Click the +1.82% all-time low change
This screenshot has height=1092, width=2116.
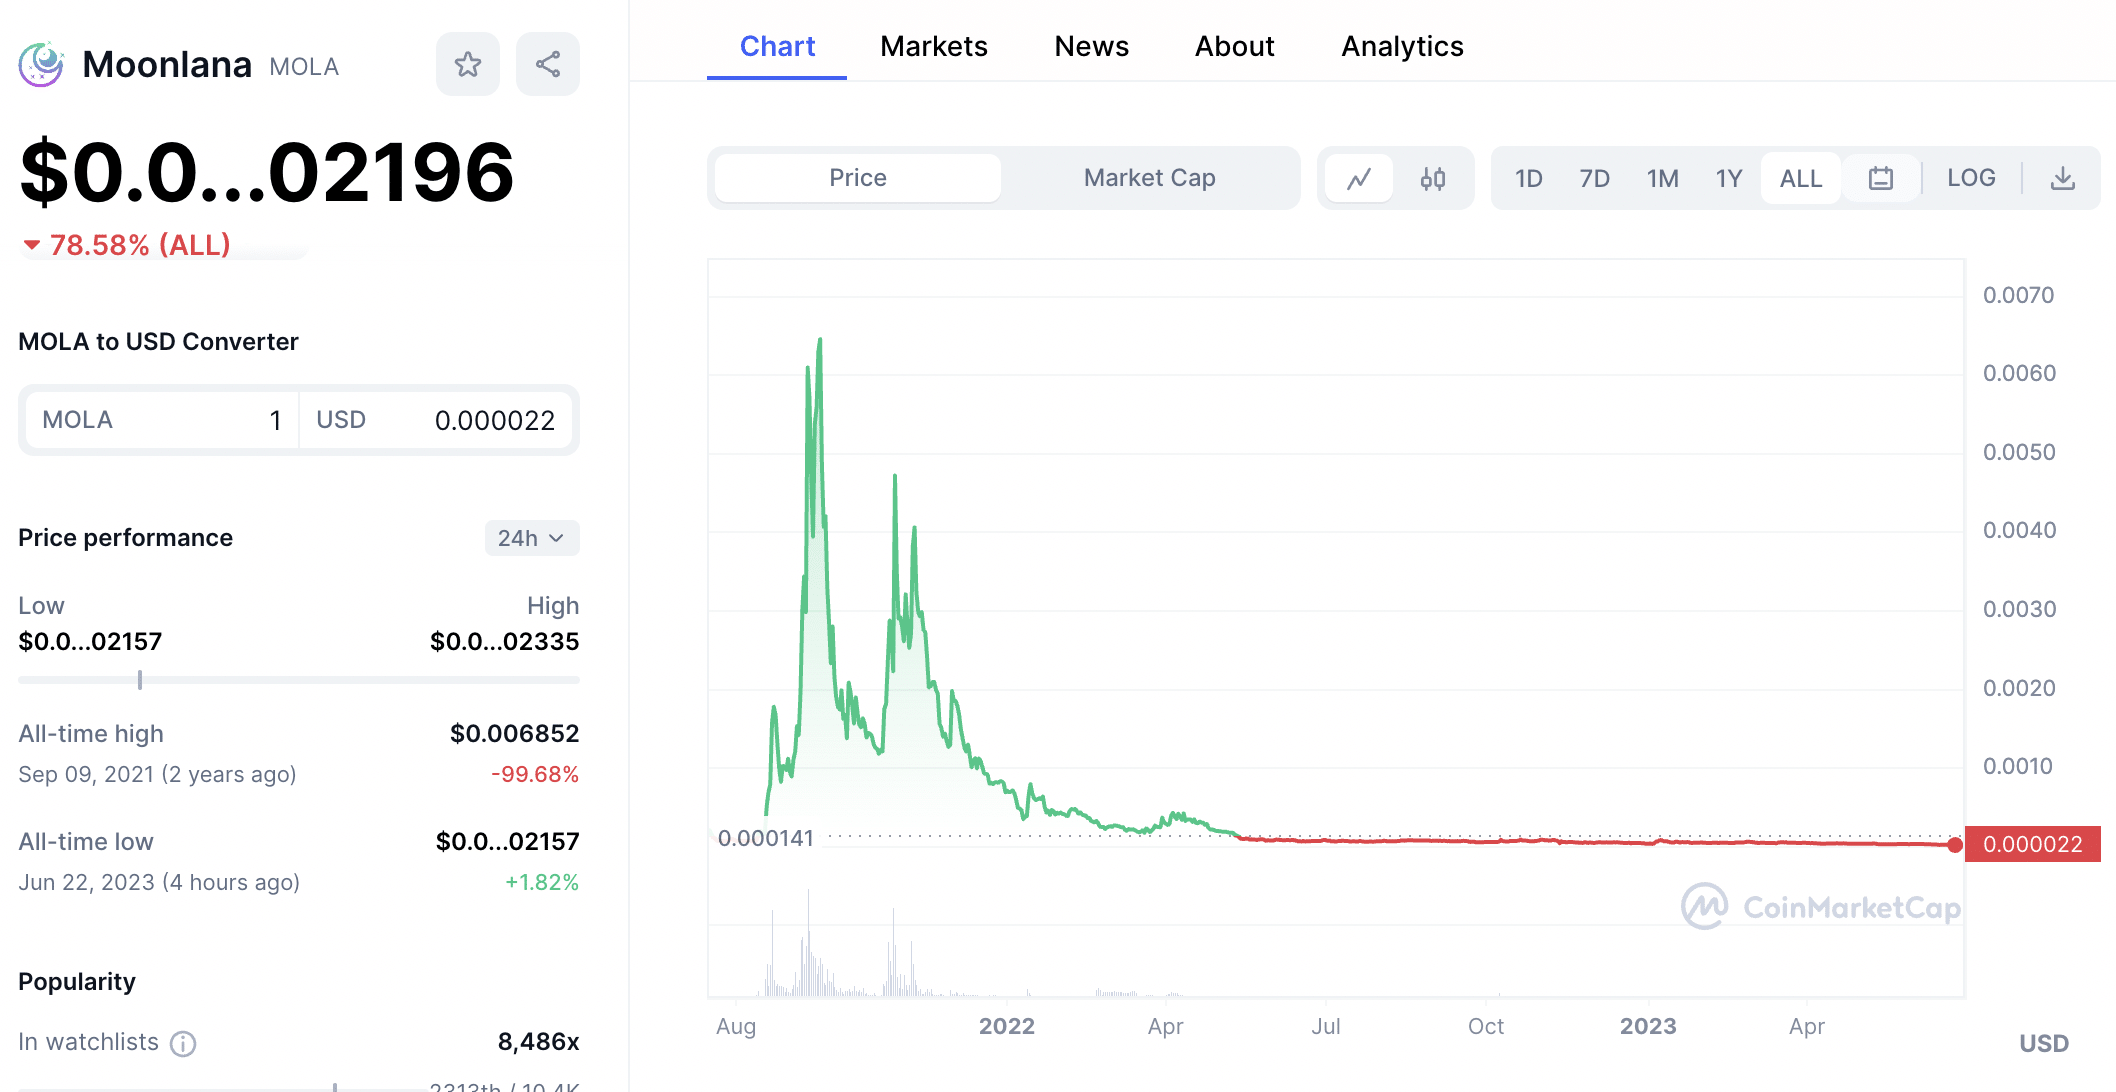[x=542, y=883]
